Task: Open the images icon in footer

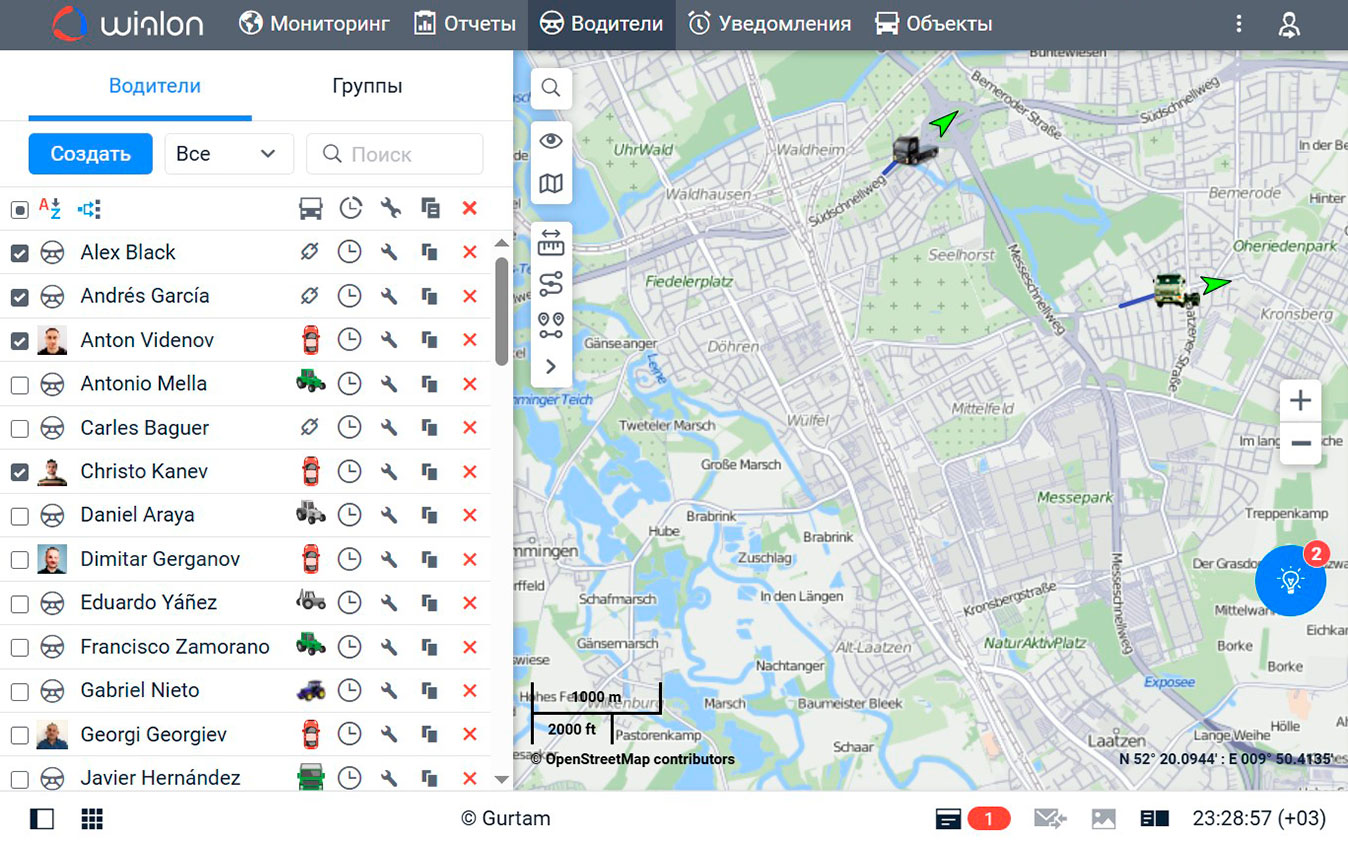Action: [x=1103, y=819]
